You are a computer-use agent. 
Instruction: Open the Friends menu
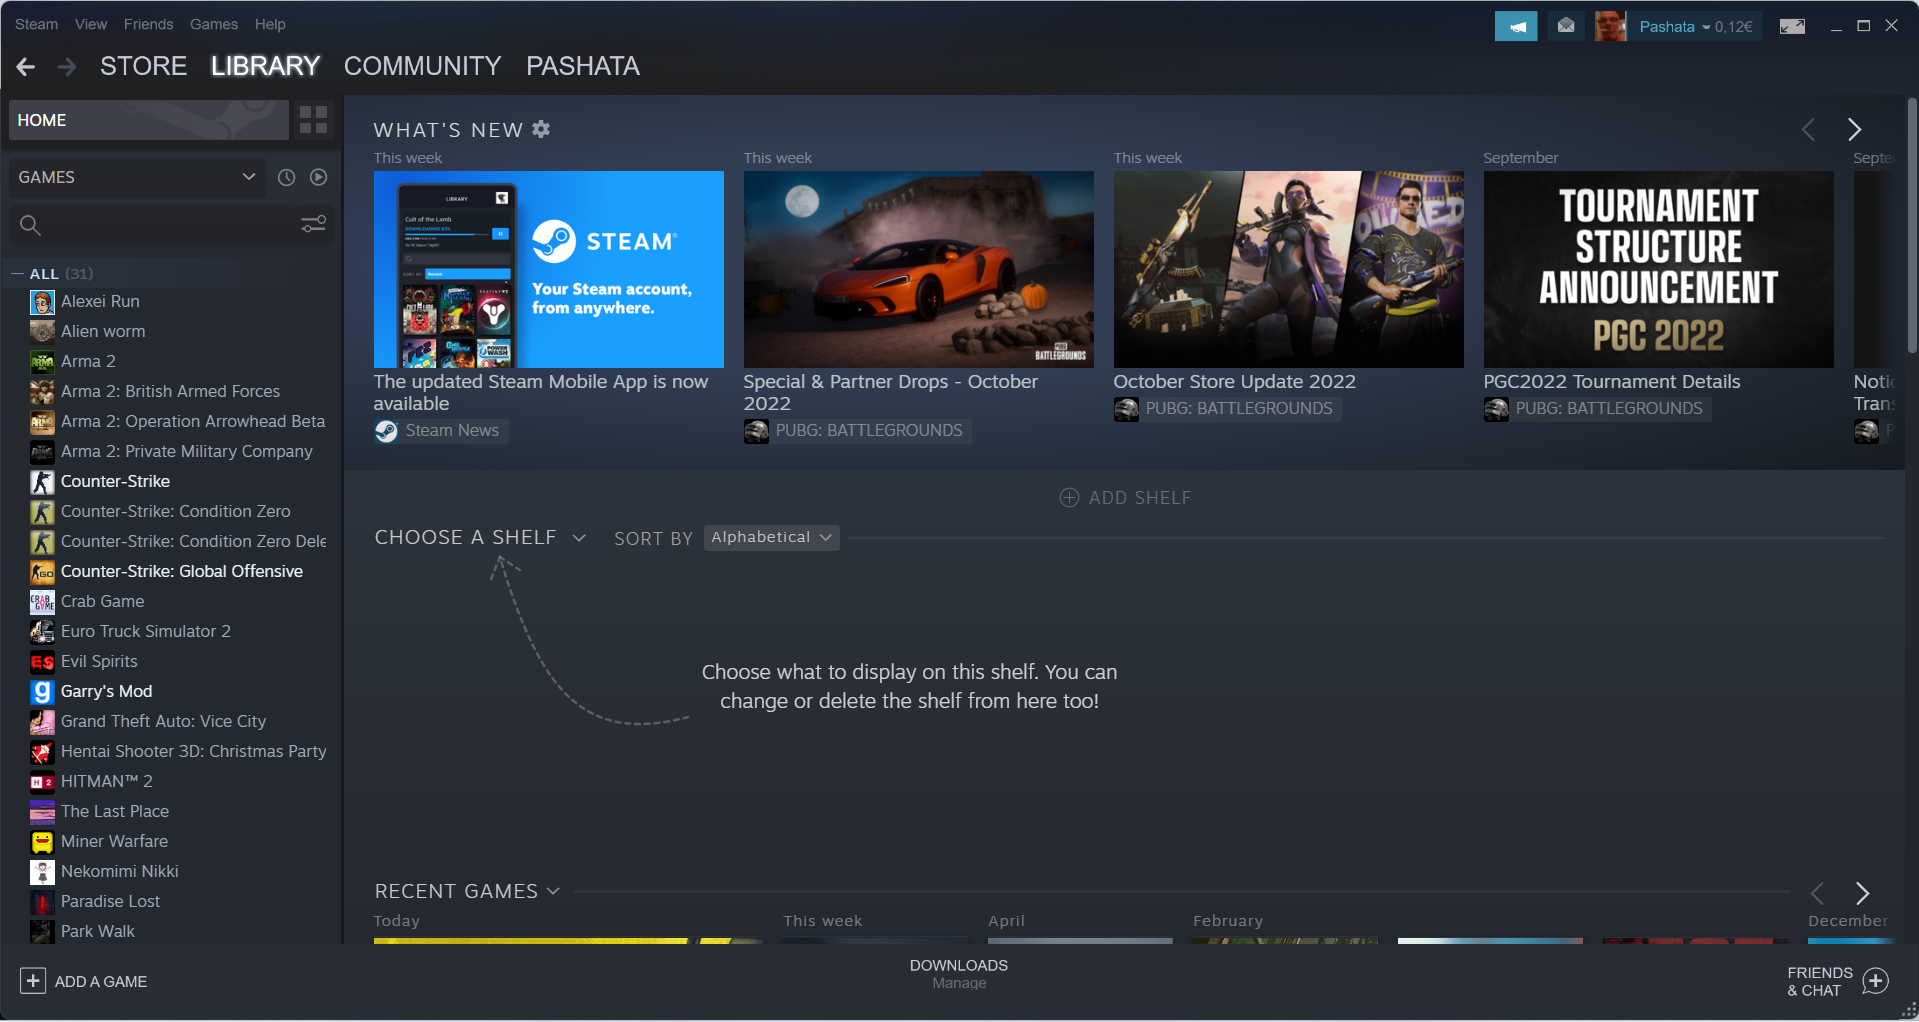click(148, 24)
